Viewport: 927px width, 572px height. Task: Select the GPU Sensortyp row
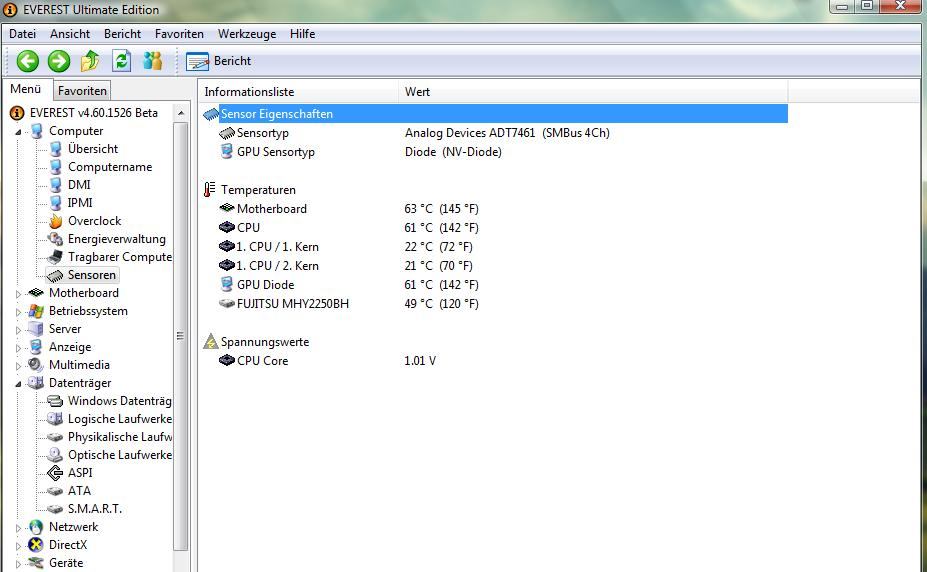click(x=494, y=152)
